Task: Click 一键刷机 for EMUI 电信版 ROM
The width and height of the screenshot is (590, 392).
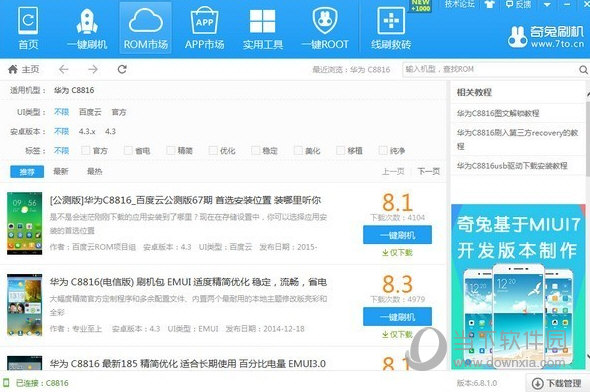Action: click(x=397, y=317)
